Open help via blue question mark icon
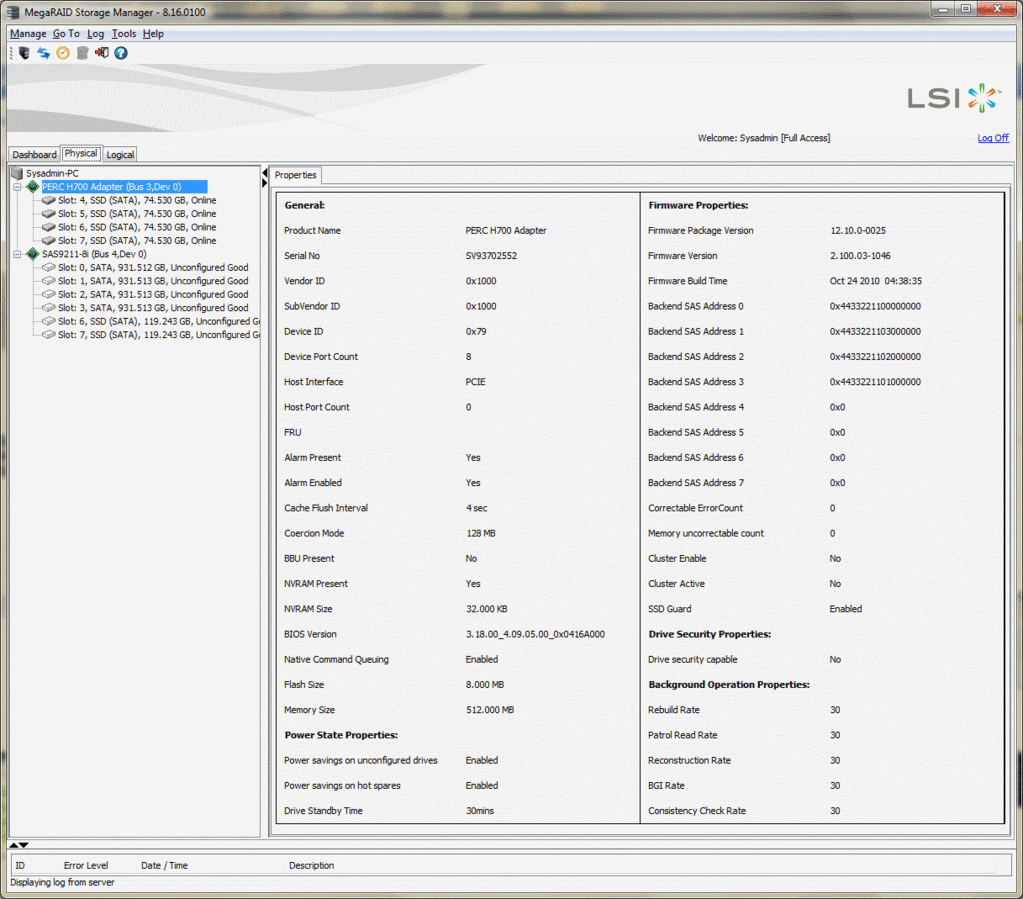This screenshot has height=899, width=1023. (x=121, y=53)
